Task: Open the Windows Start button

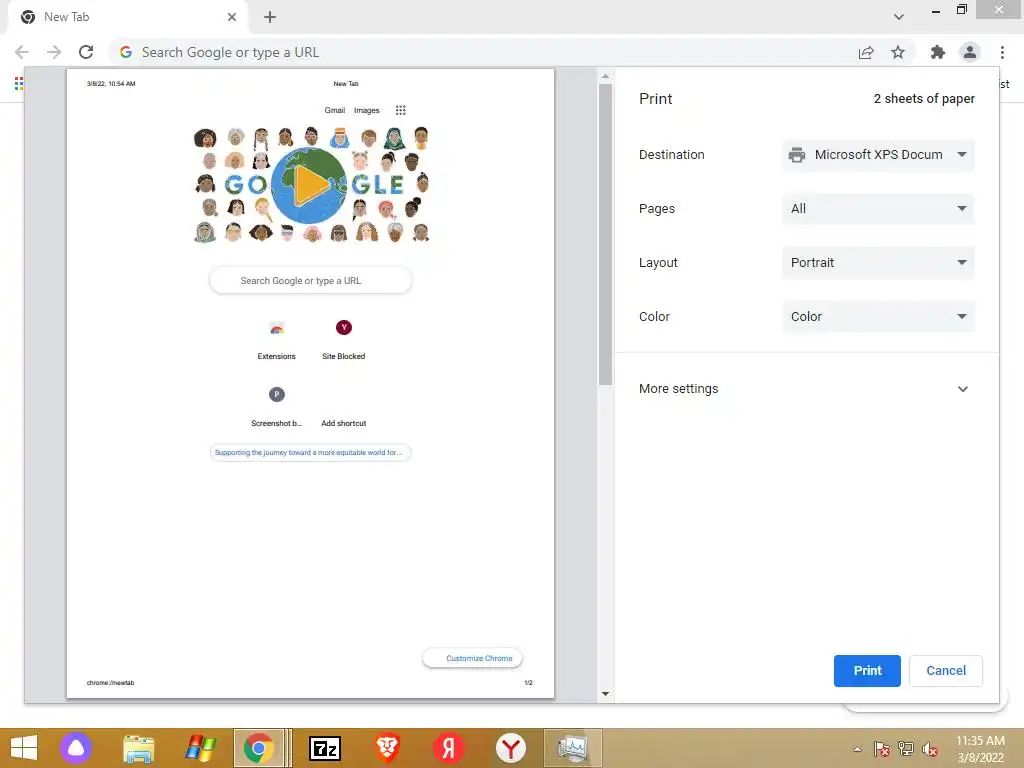Action: point(24,748)
